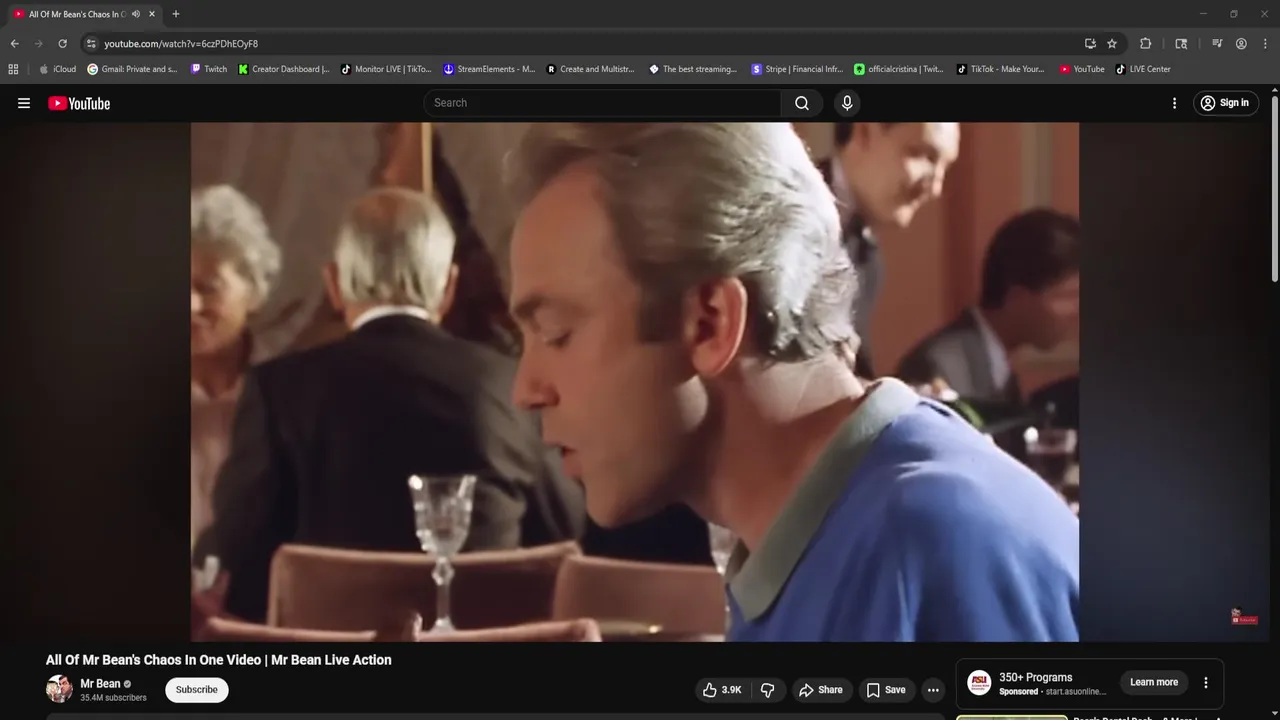Go forward with the browser arrow
This screenshot has height=720, width=1280.
[x=38, y=44]
